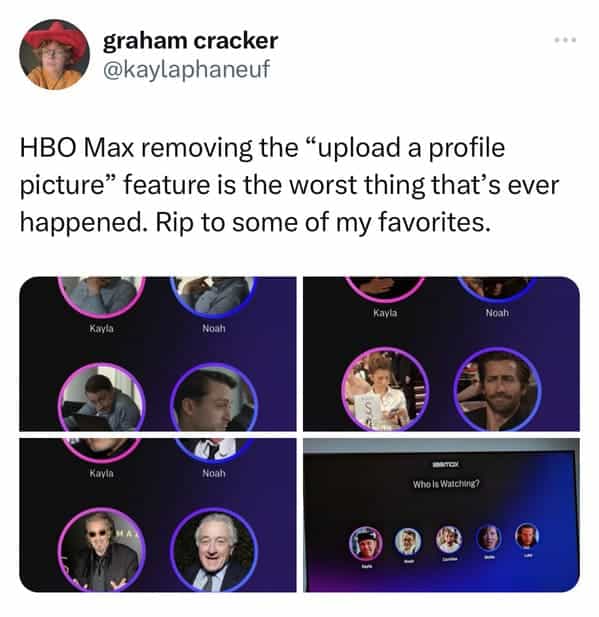Select the last profile on Who Is Watching screen
The height and width of the screenshot is (617, 599).
[527, 536]
